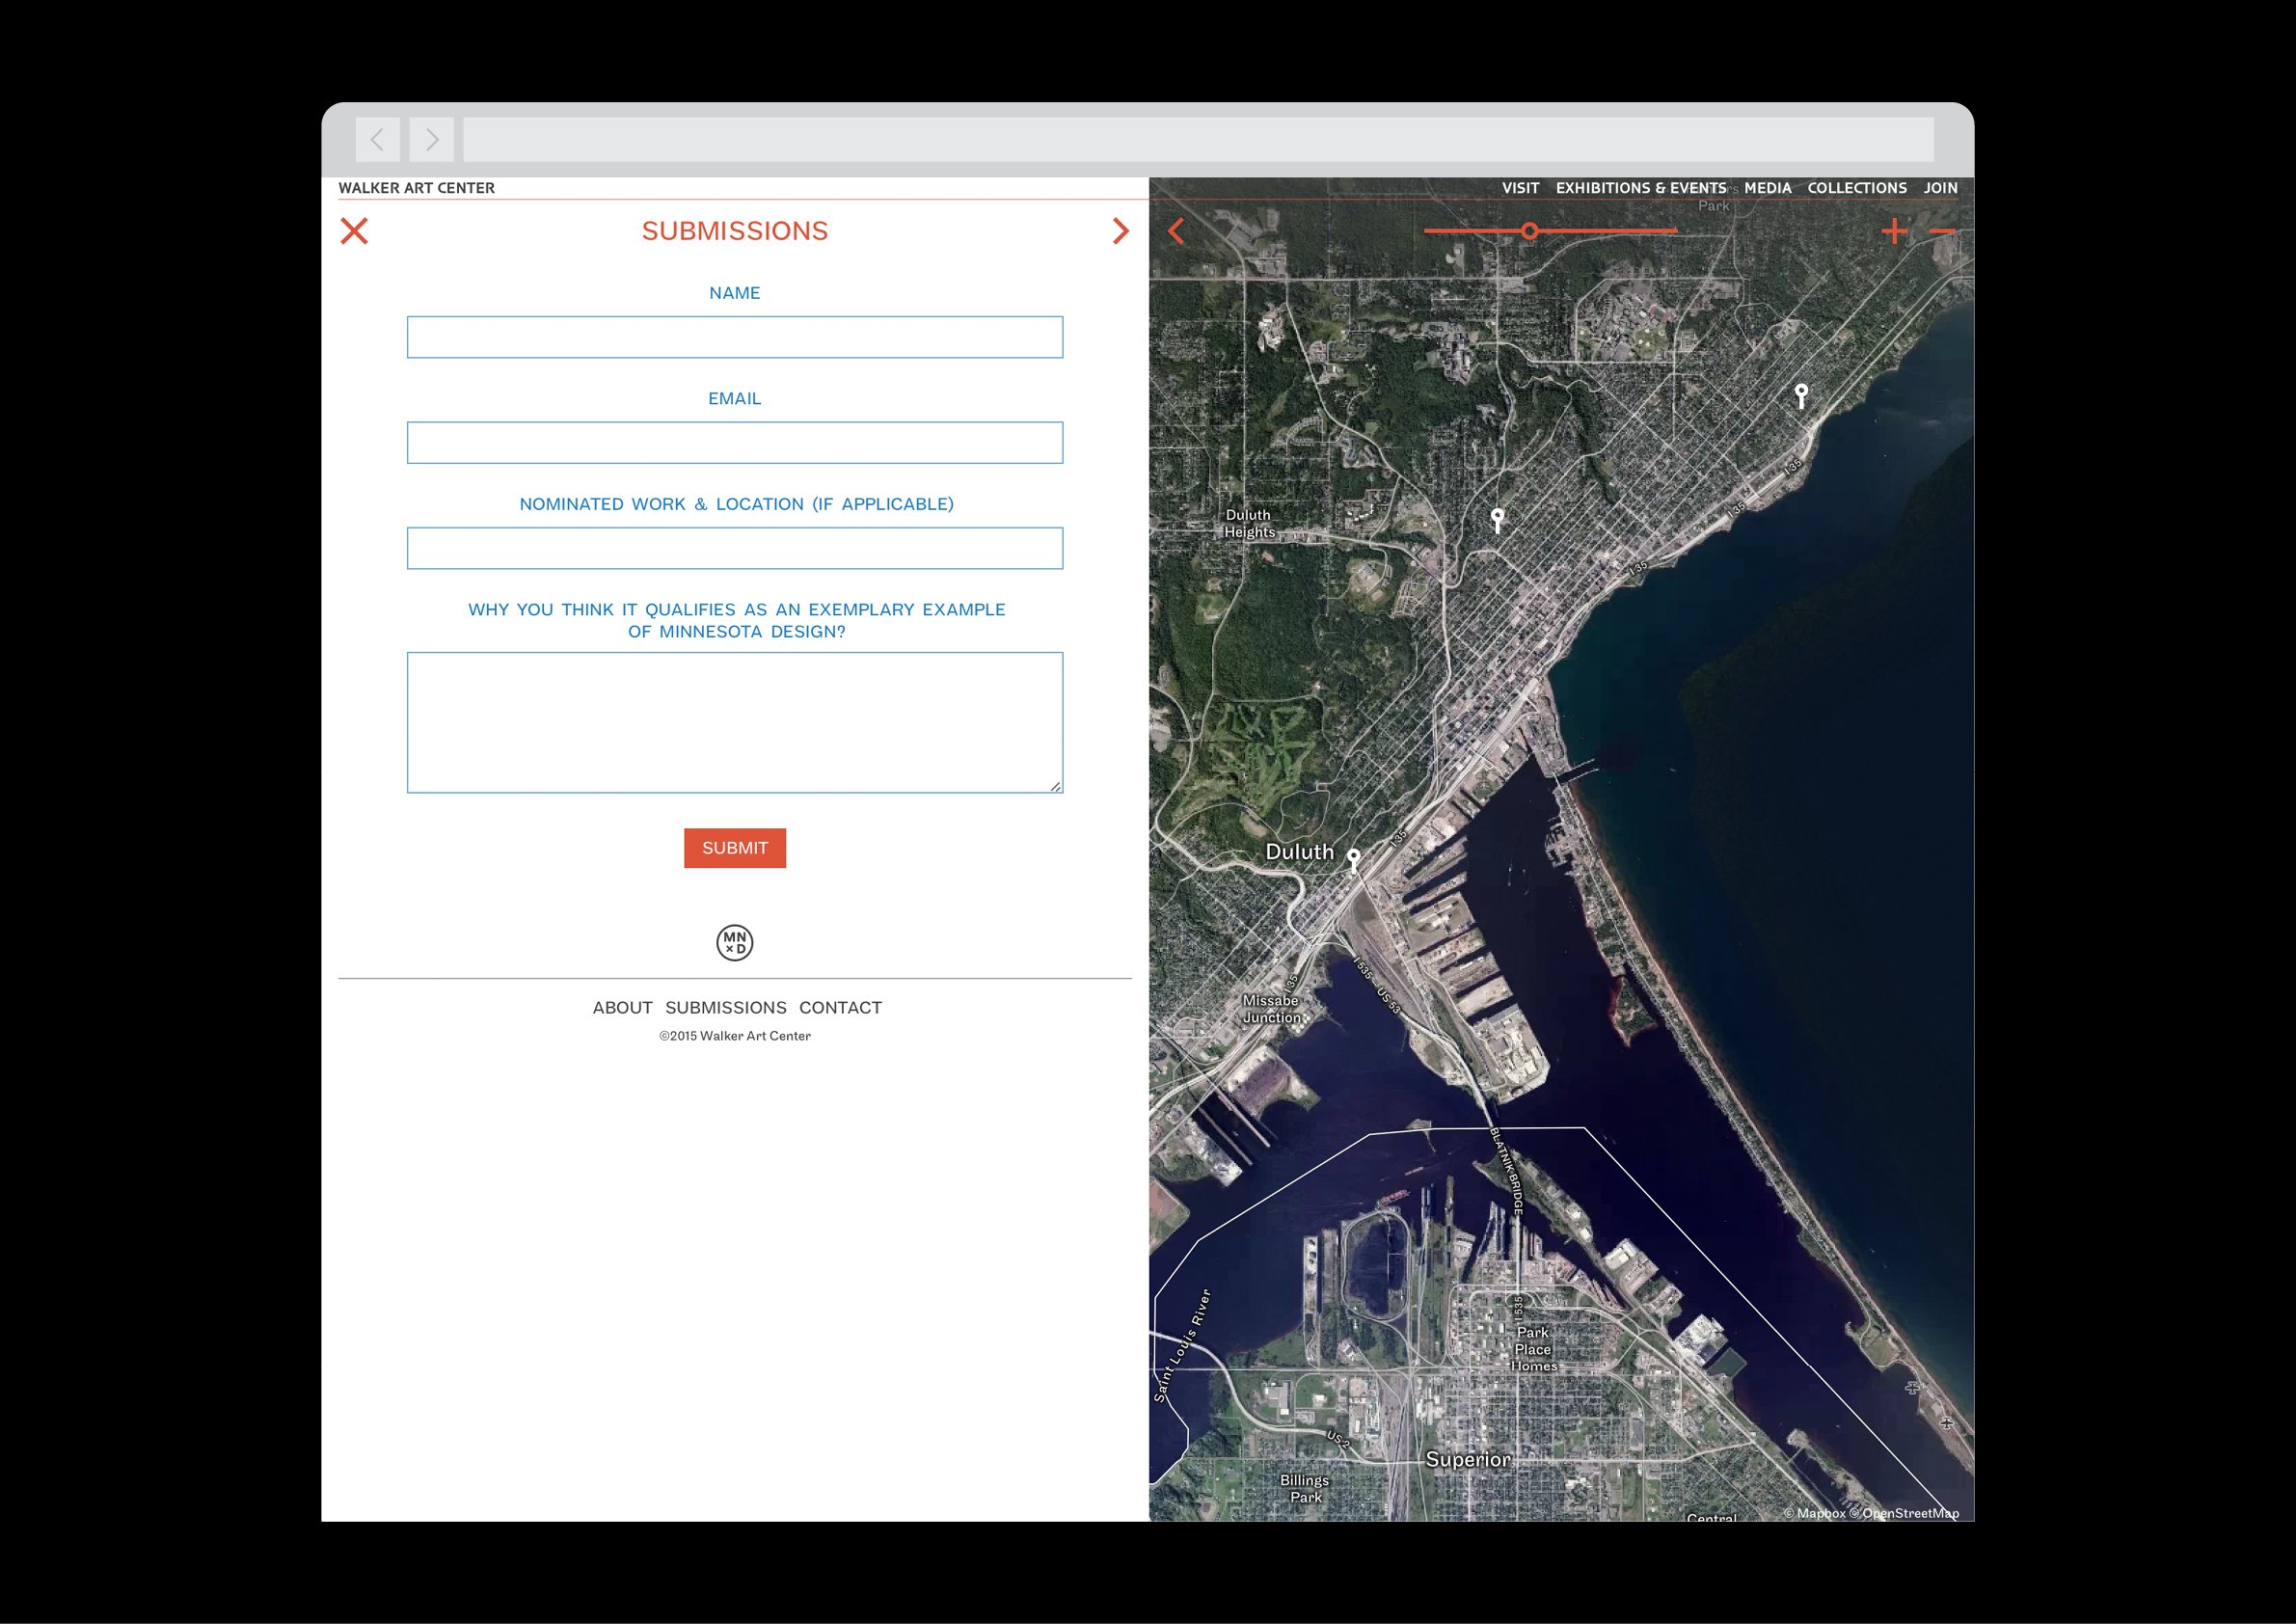Click the browser address bar
2296x1624 pixels.
1198,140
